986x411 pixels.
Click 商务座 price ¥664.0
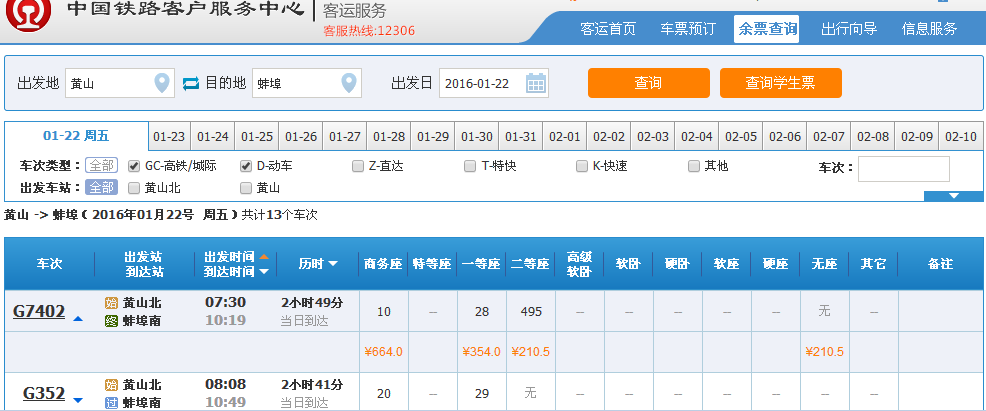(x=384, y=352)
